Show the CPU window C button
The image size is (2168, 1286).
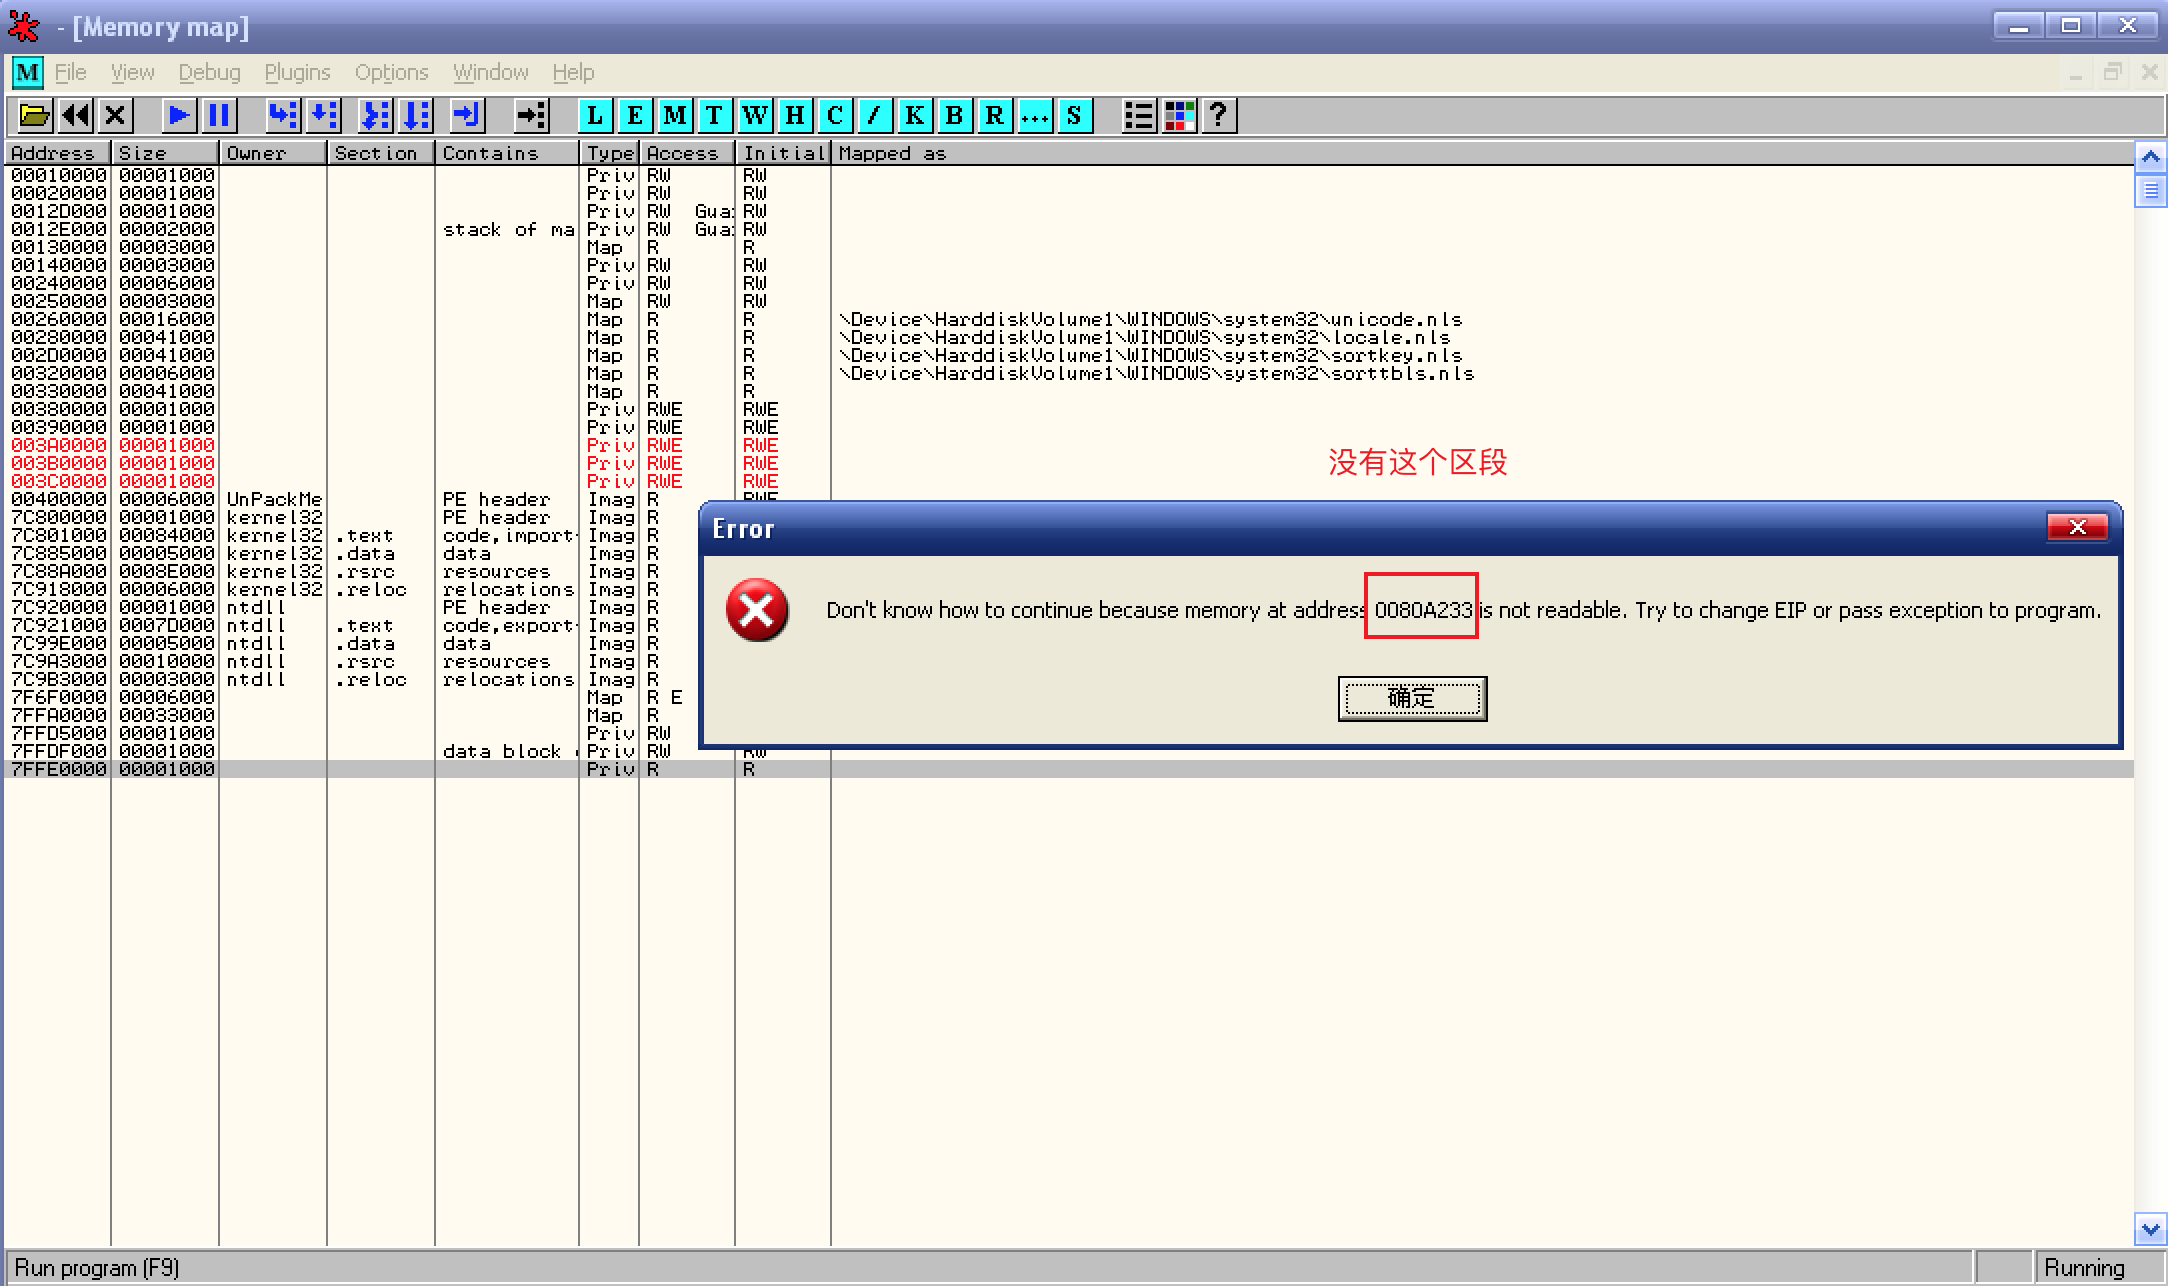[x=835, y=116]
